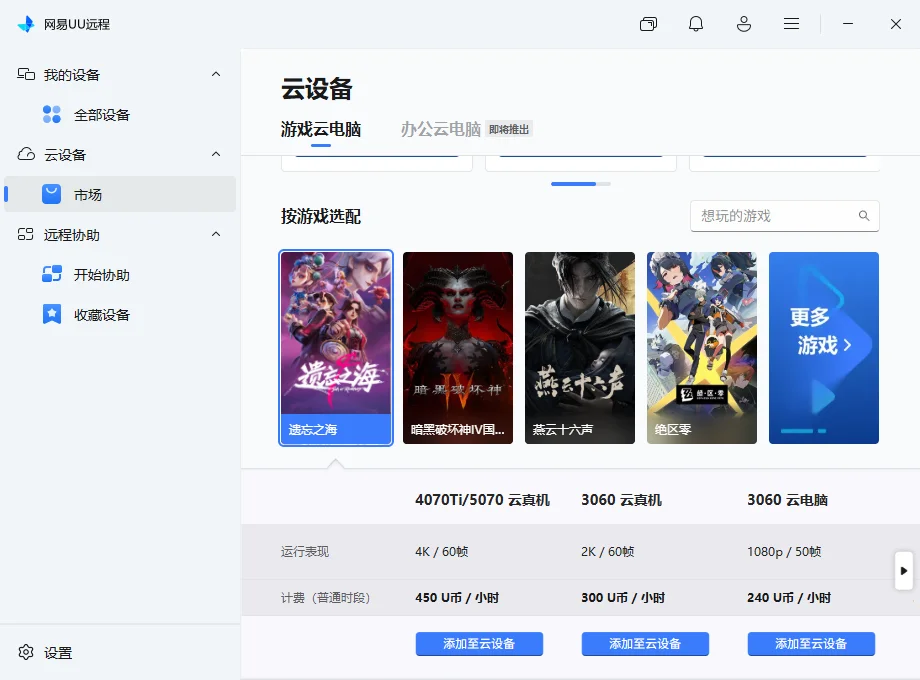The image size is (920, 680).
Task: Click the carousel page indicator bar
Action: click(581, 184)
